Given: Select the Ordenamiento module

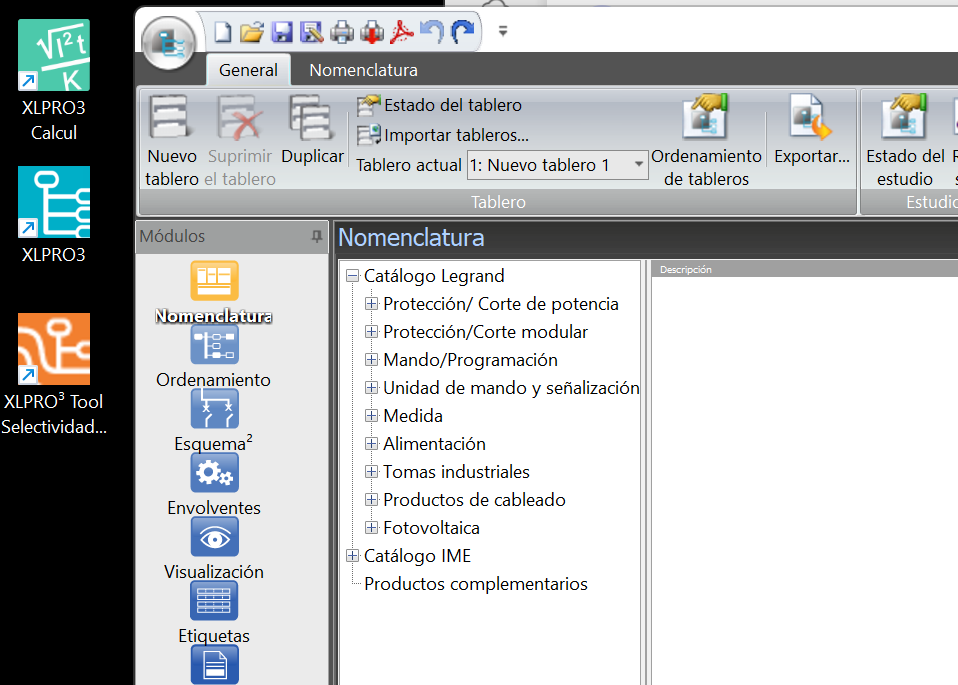Looking at the screenshot, I should point(214,357).
